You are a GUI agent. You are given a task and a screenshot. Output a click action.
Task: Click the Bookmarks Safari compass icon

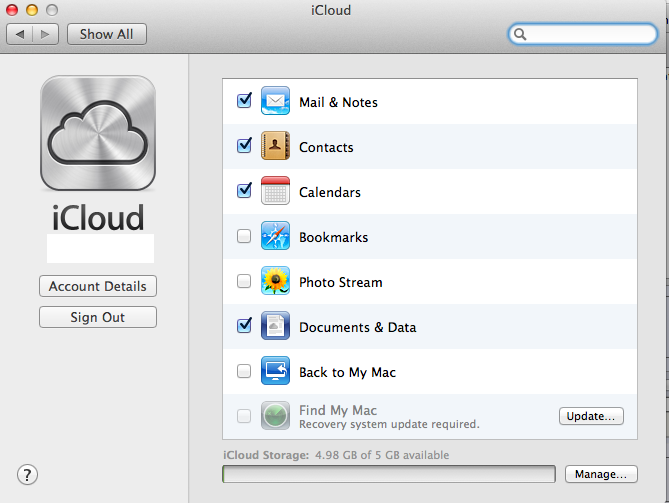tap(275, 236)
